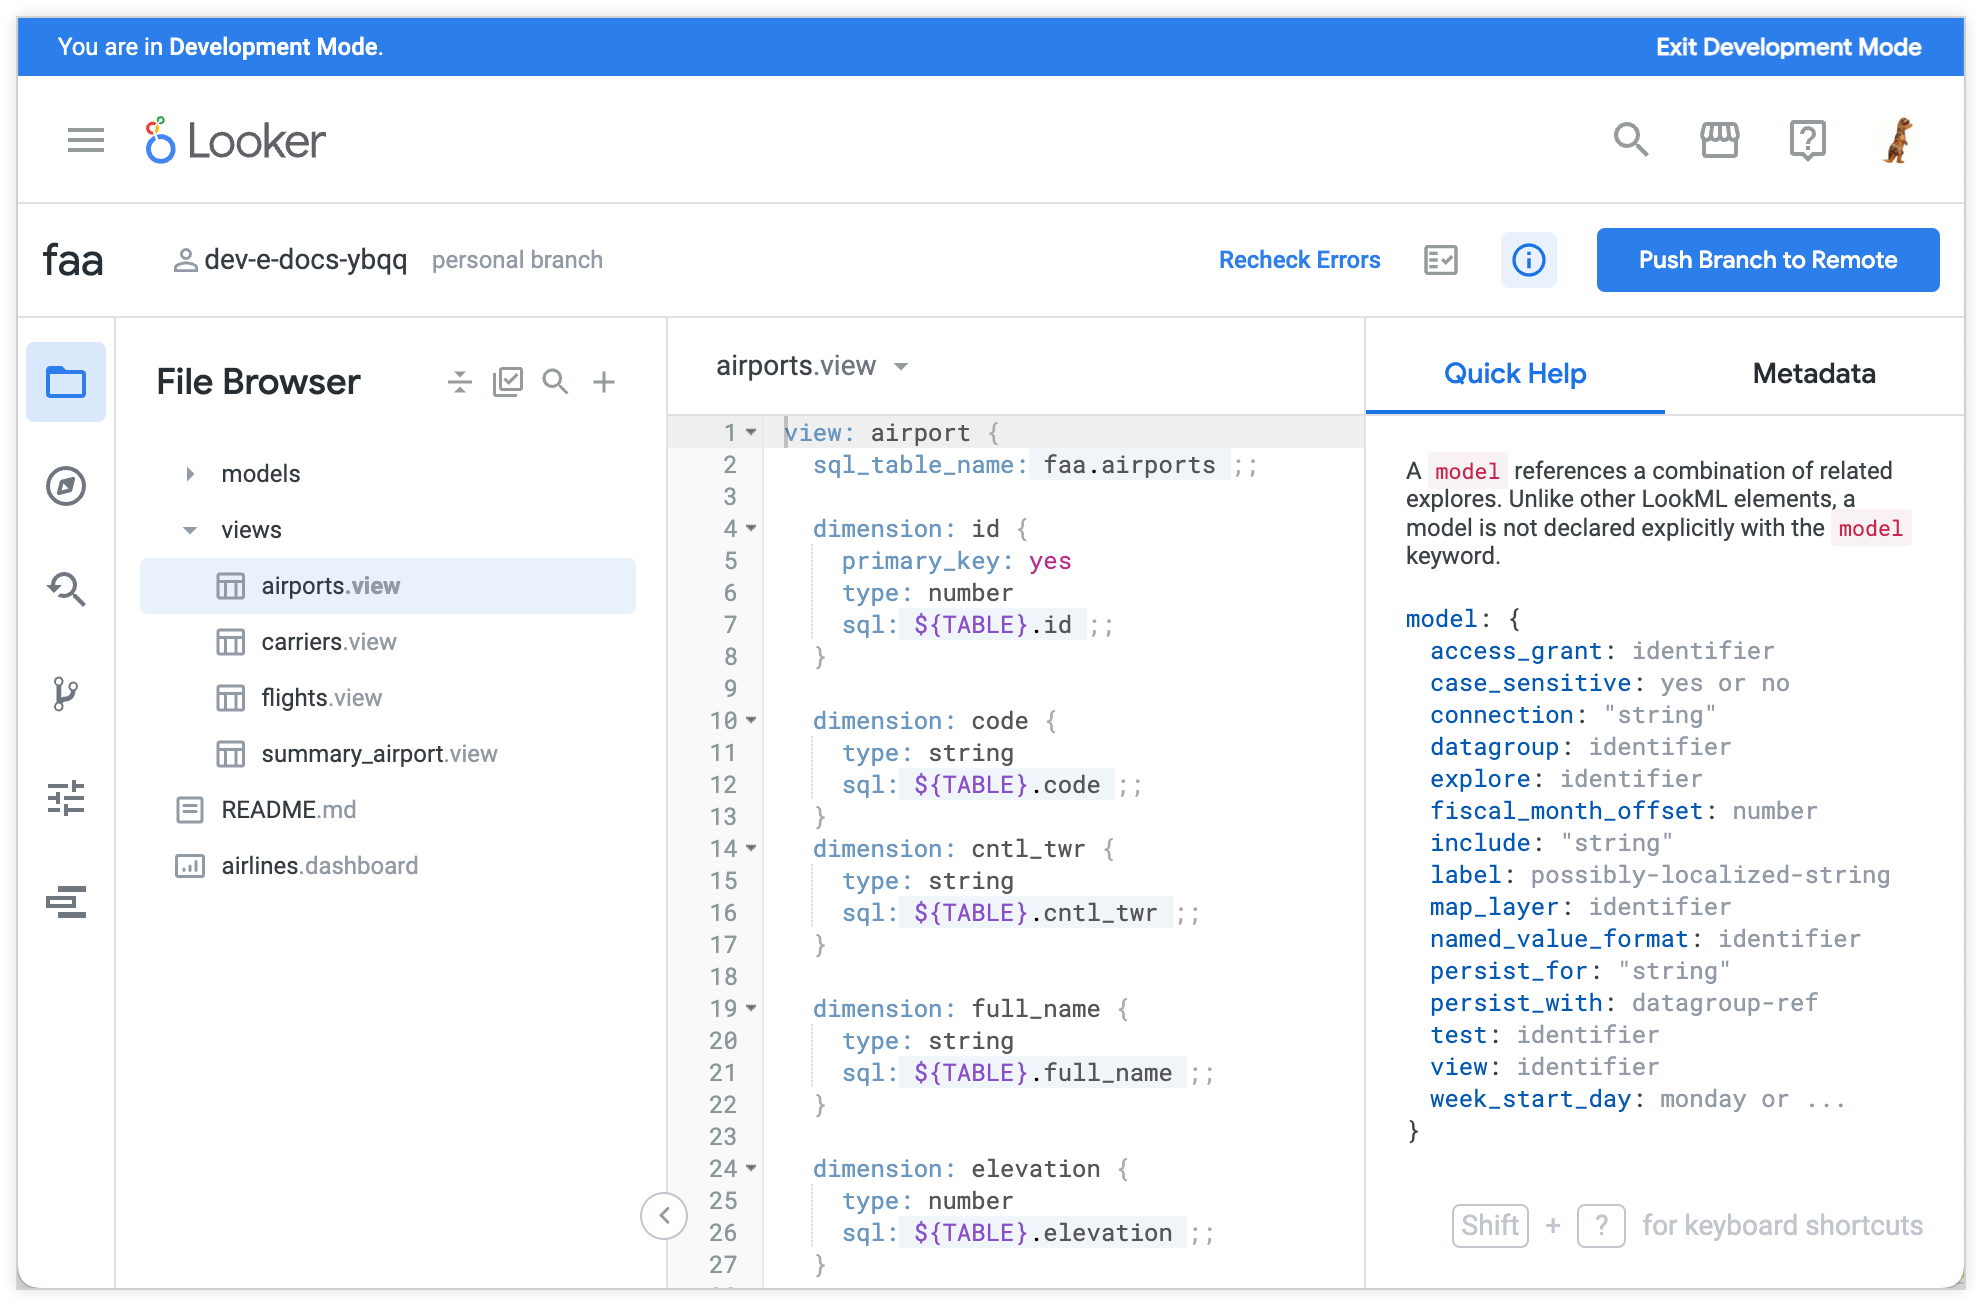1982x1306 pixels.
Task: Open the Object Browser compass icon
Action: click(x=66, y=486)
